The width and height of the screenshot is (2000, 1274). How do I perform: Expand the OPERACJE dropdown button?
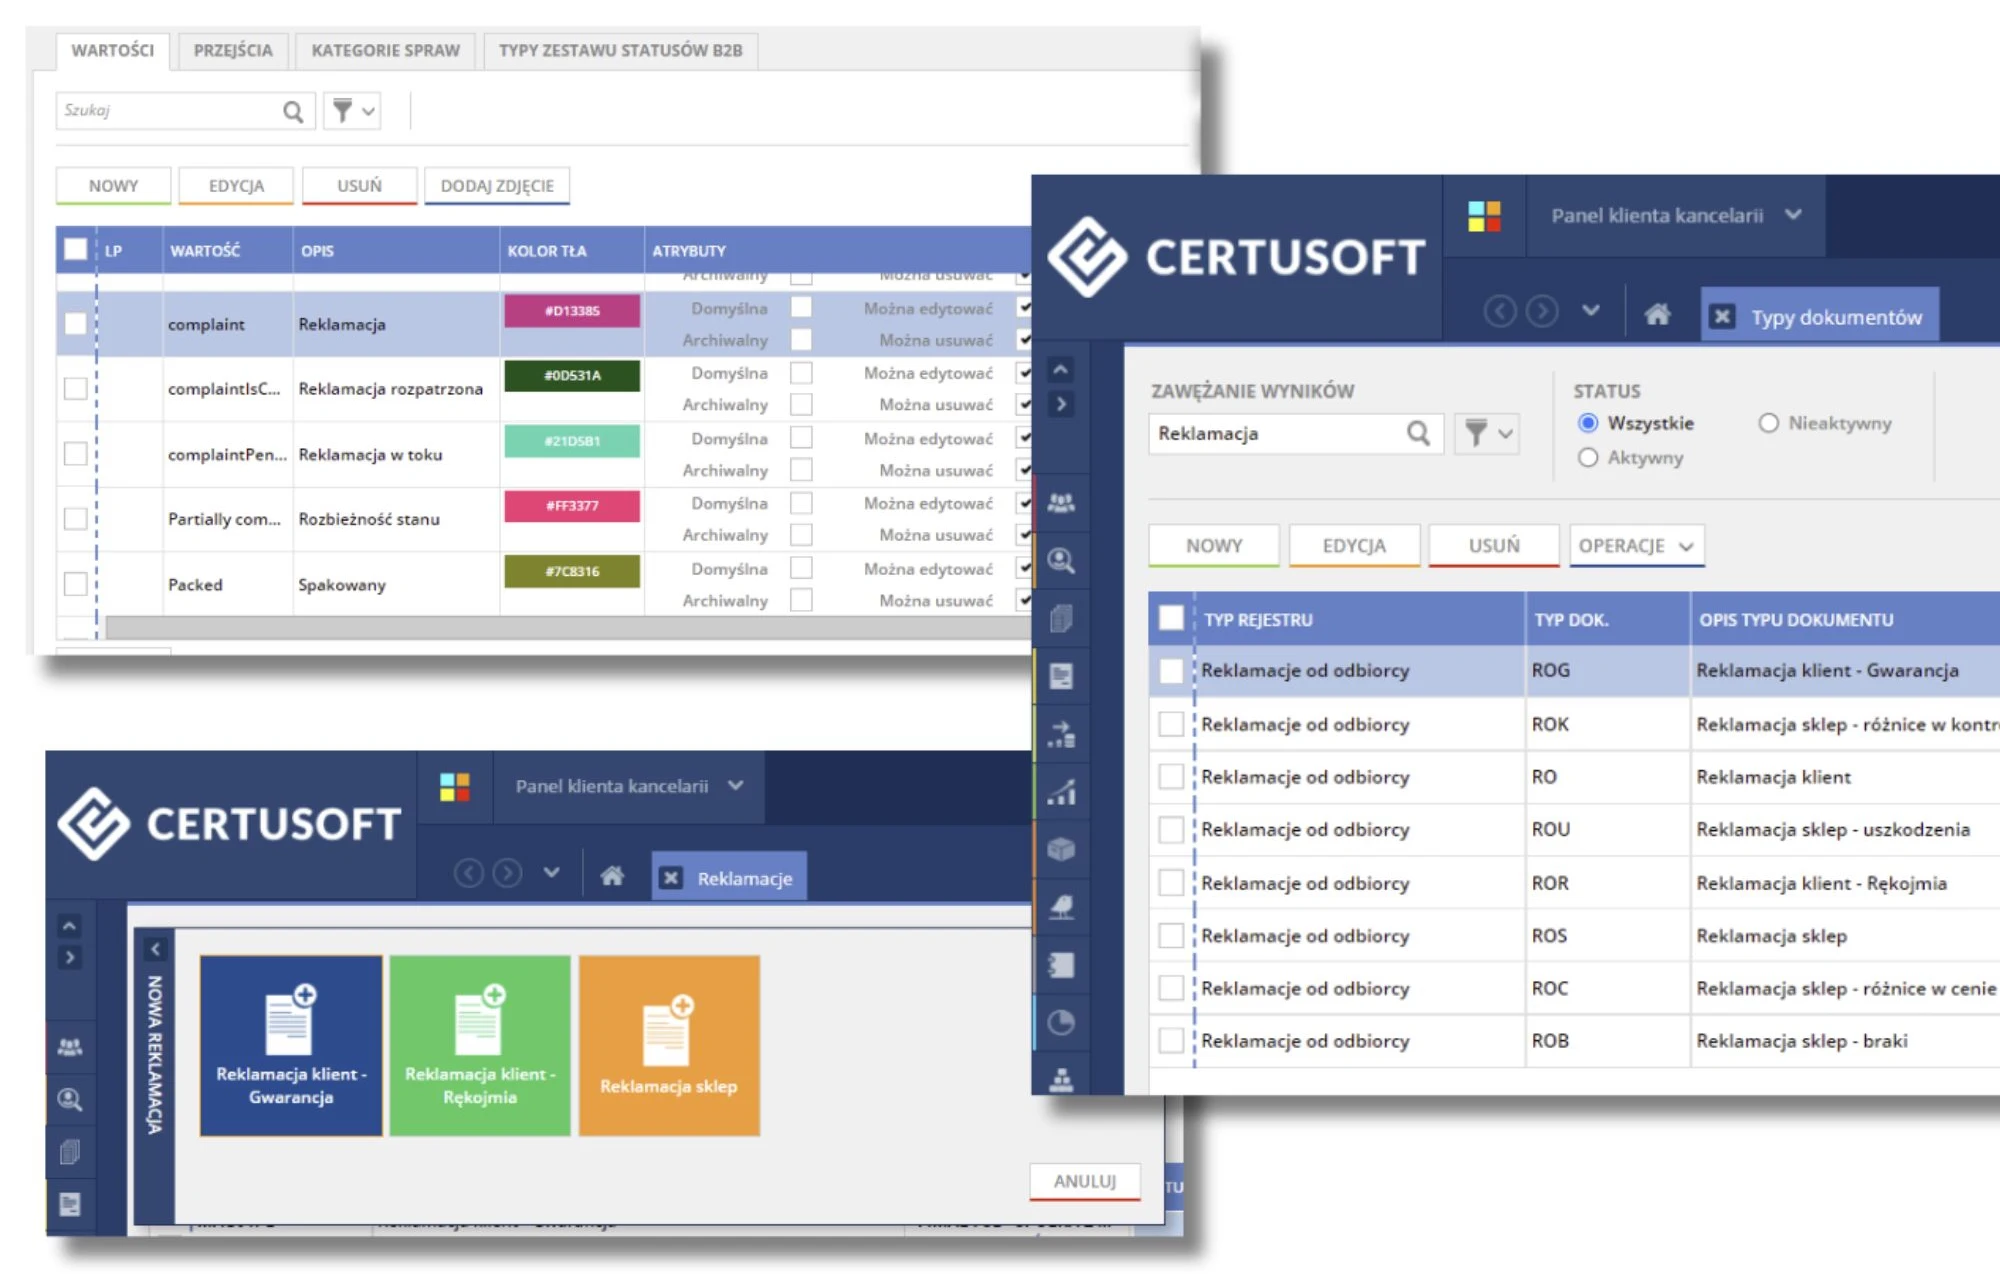[1636, 546]
